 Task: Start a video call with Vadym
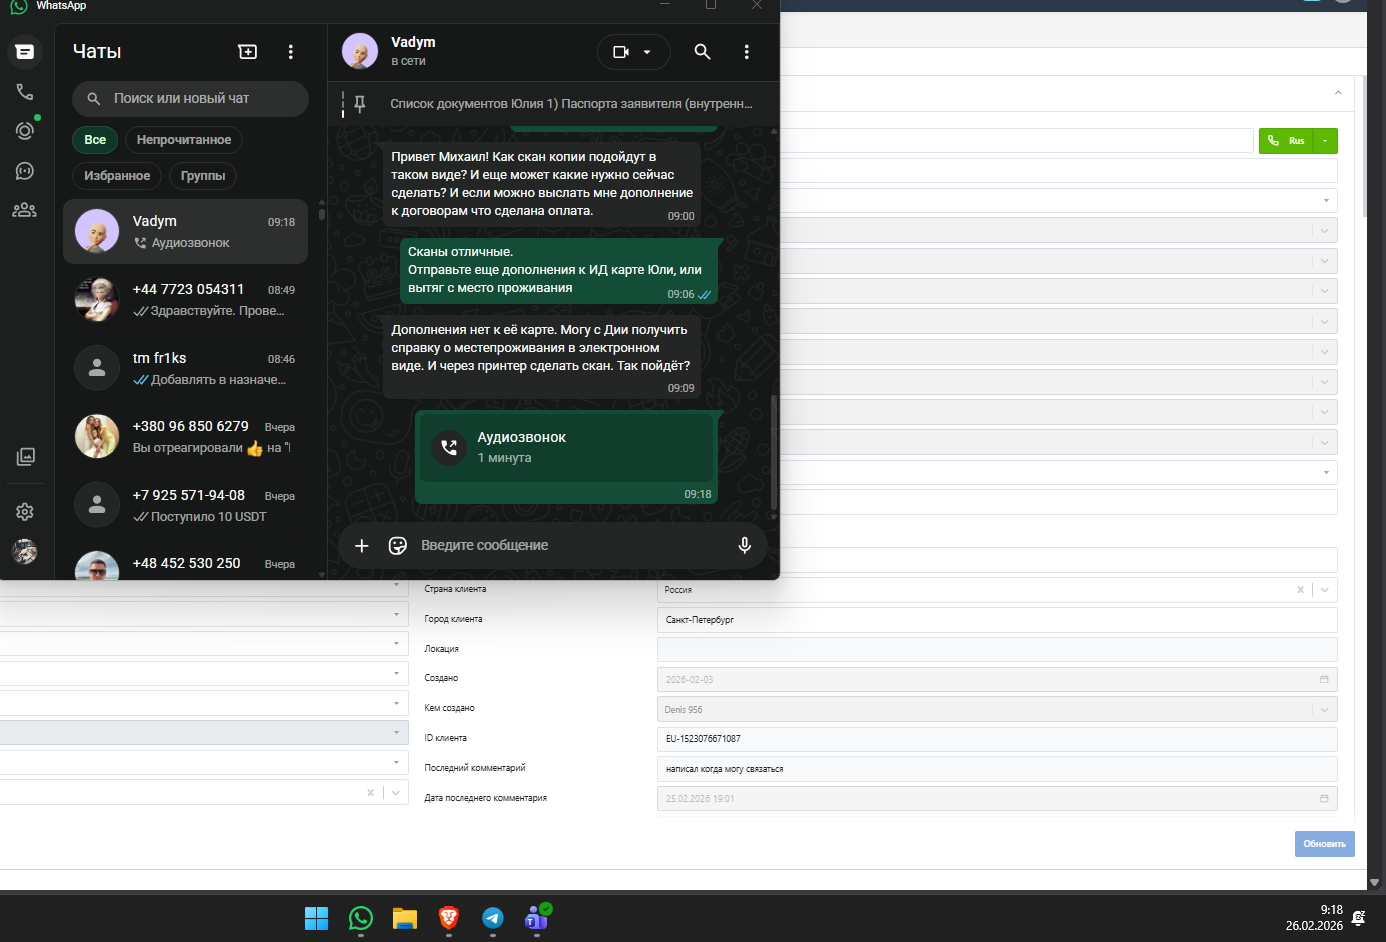[x=621, y=52]
